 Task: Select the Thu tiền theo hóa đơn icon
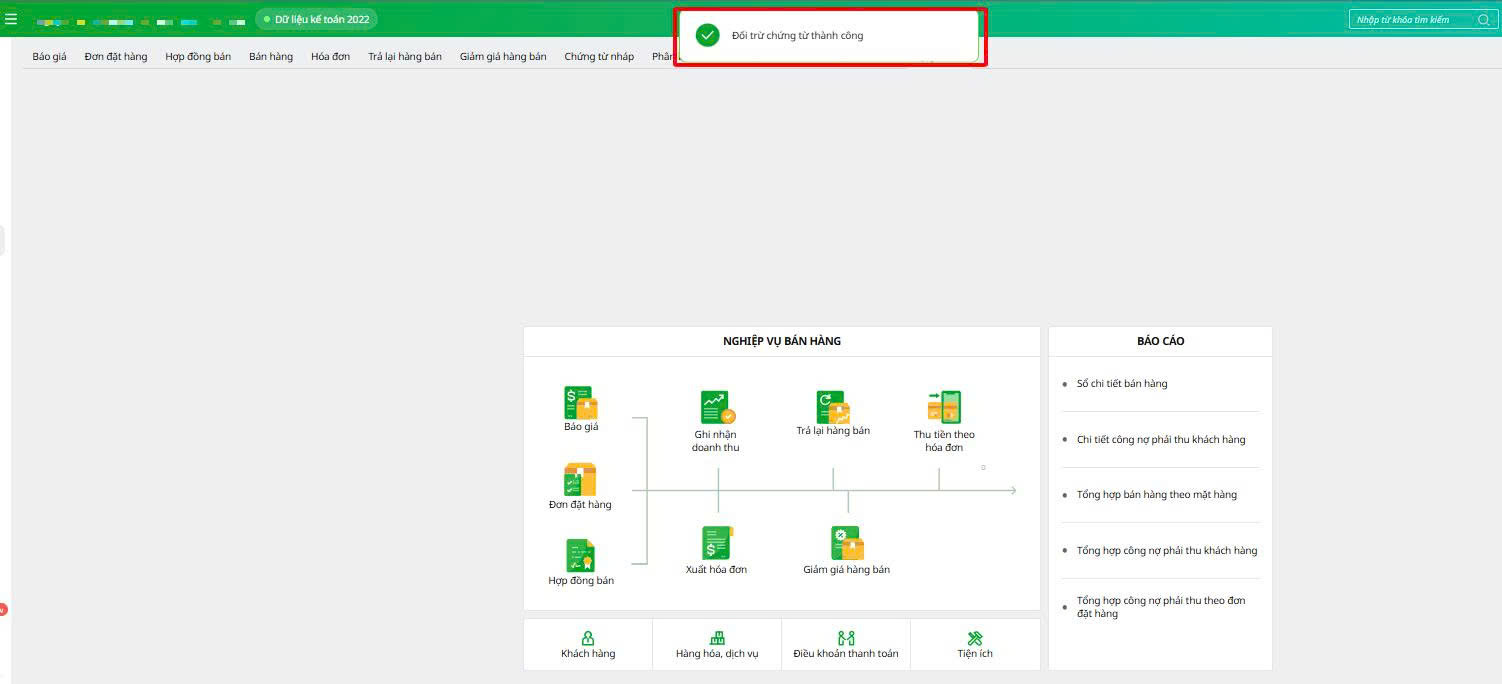click(944, 408)
